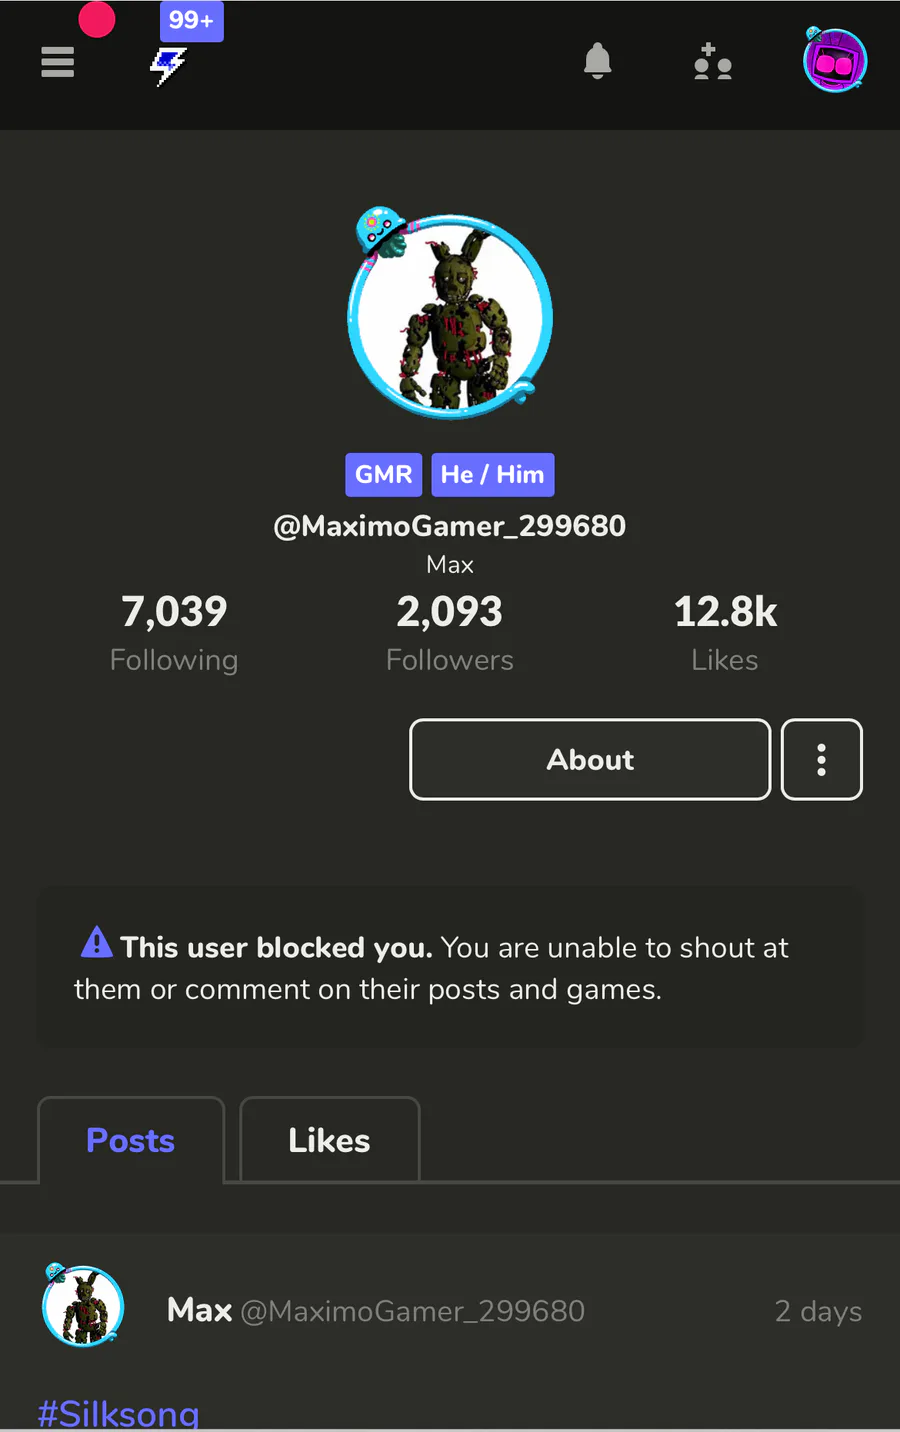Open the account avatar in top bar
Screen dimensions: 900x1432
[835, 61]
